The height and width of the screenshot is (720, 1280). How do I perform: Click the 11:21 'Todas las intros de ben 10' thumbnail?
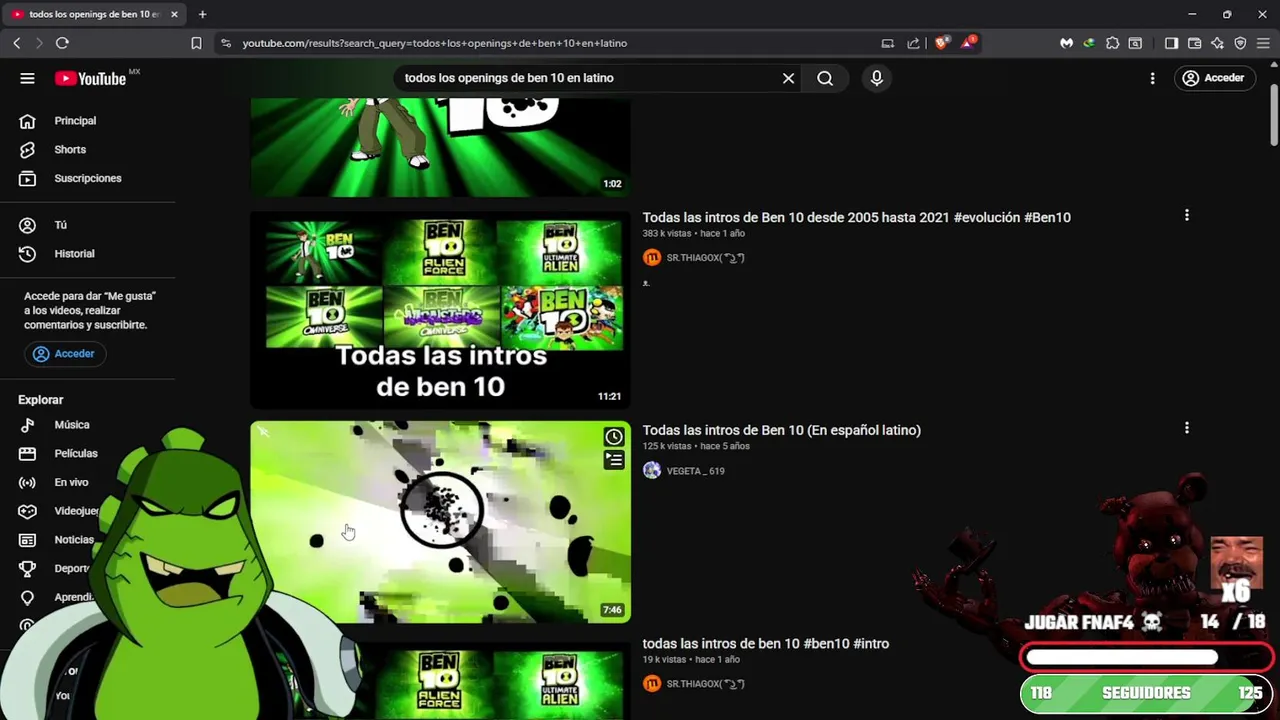tap(440, 310)
